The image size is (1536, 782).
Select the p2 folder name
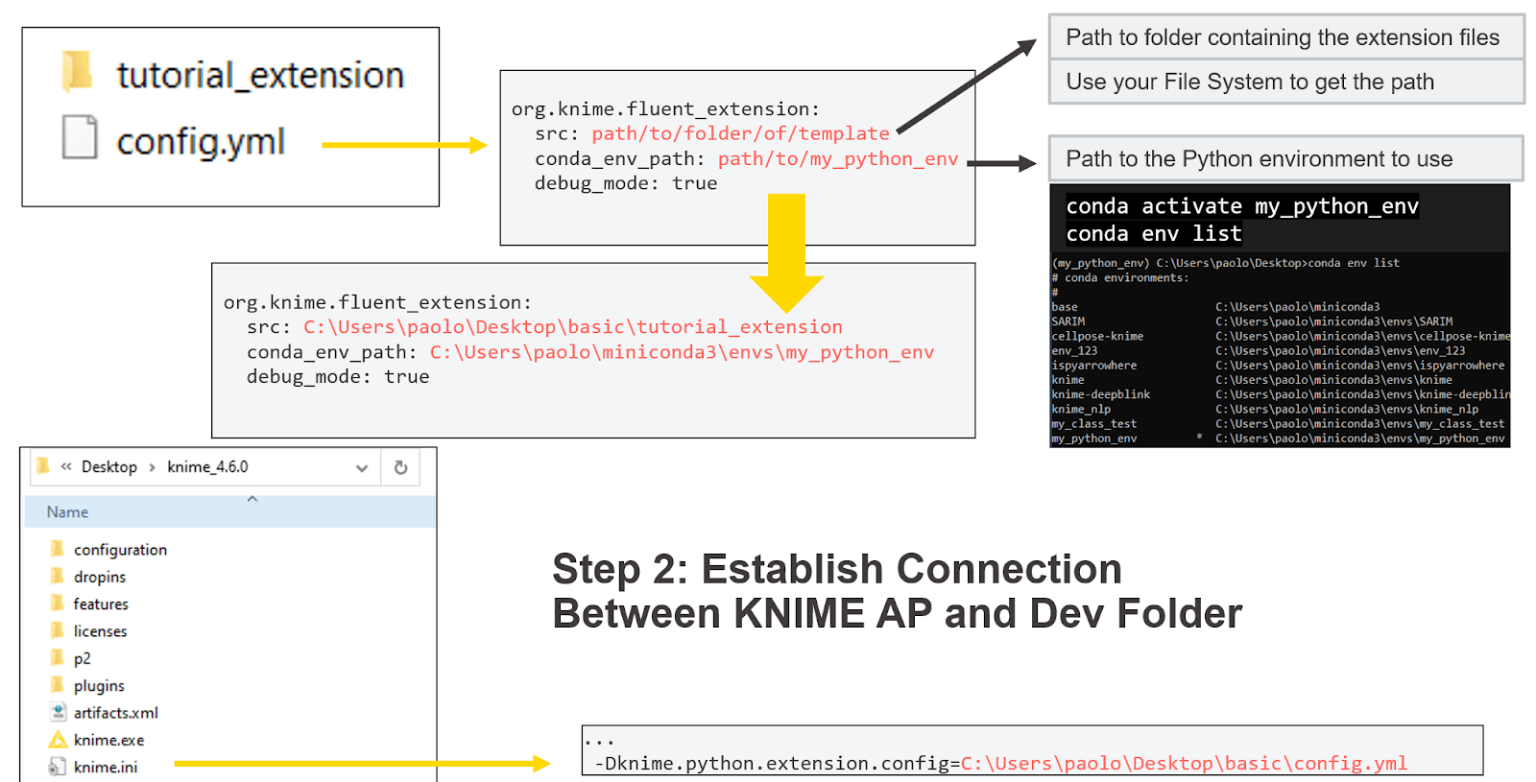pyautogui.click(x=83, y=658)
